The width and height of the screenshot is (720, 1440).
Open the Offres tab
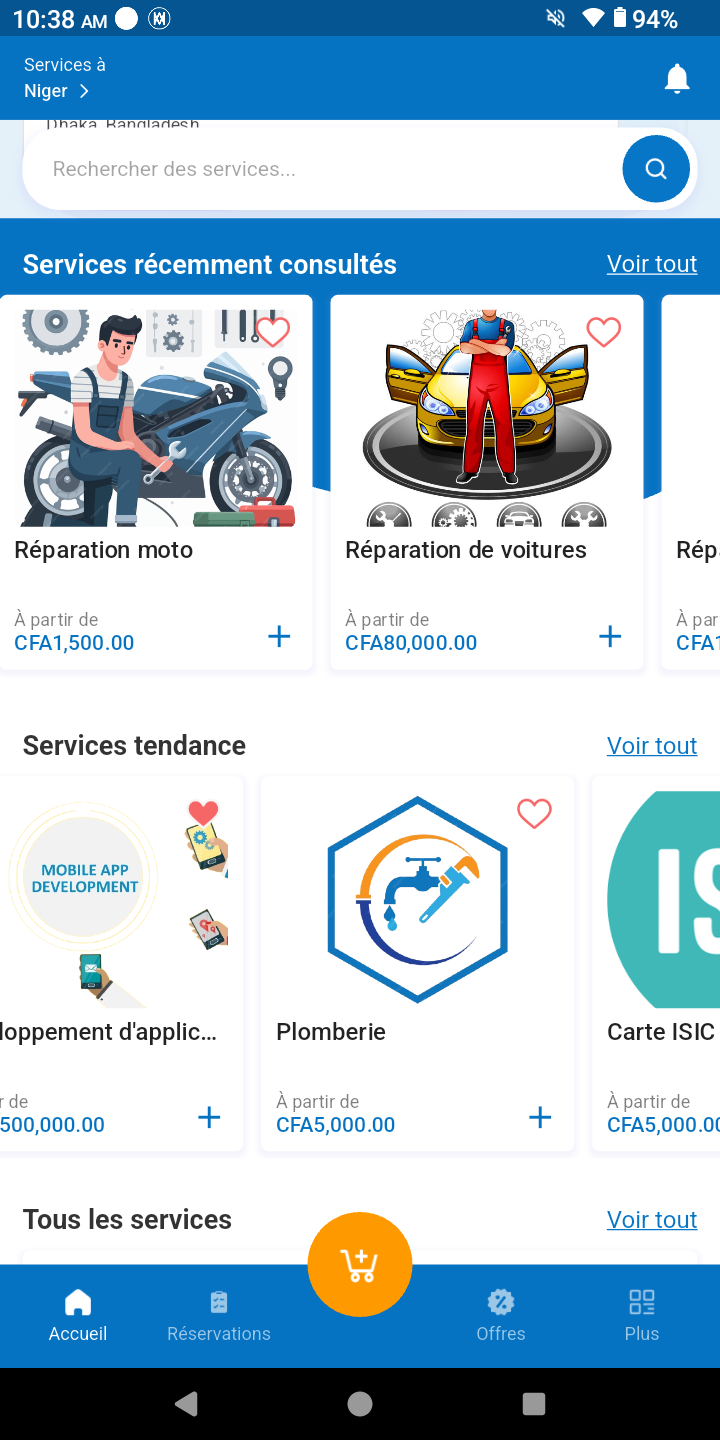(501, 1316)
